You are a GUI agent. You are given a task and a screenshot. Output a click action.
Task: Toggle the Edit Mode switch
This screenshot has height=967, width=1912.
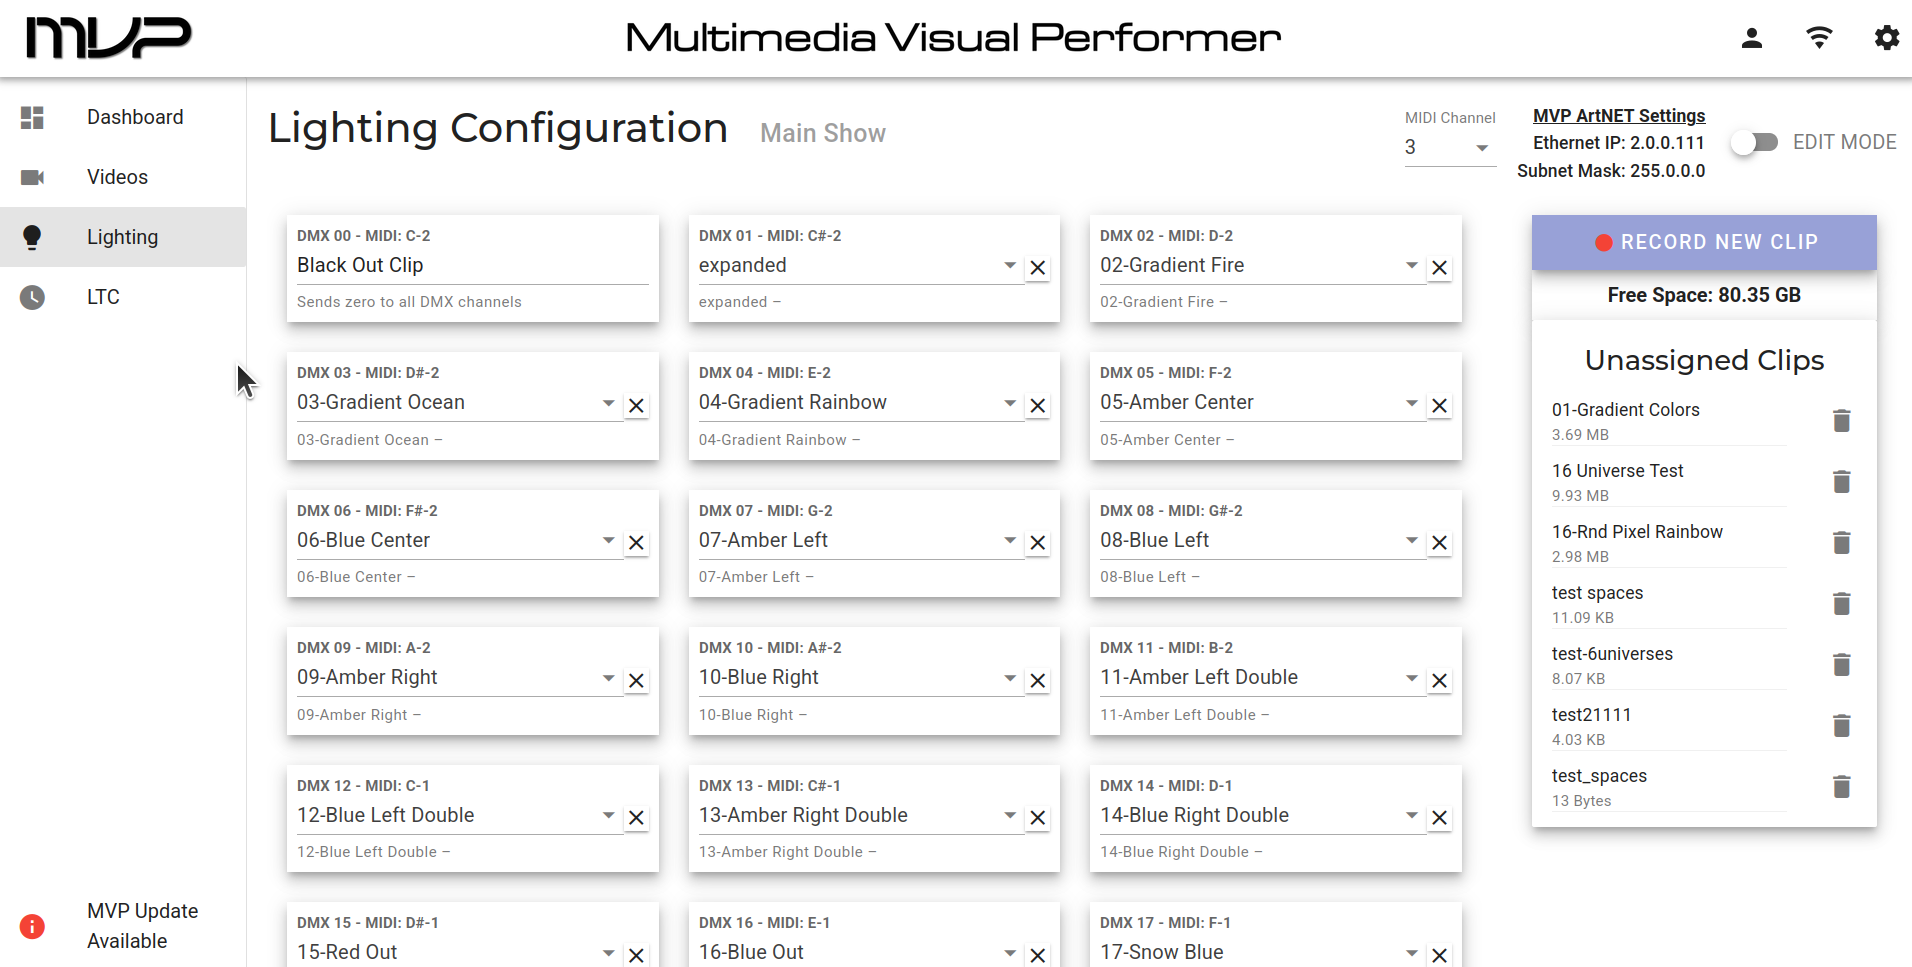coord(1756,142)
